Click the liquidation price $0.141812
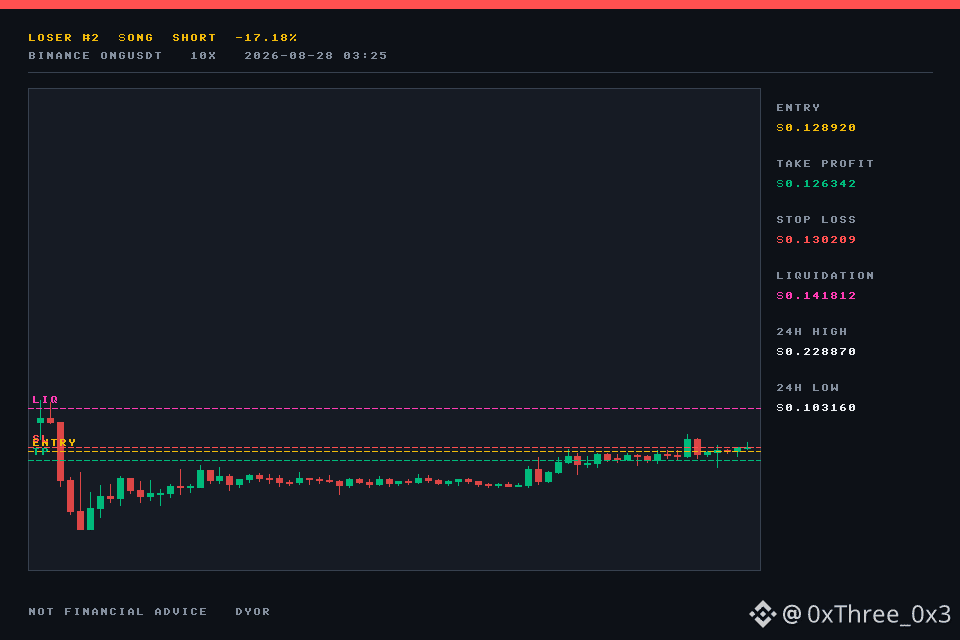This screenshot has width=960, height=640. [x=816, y=296]
